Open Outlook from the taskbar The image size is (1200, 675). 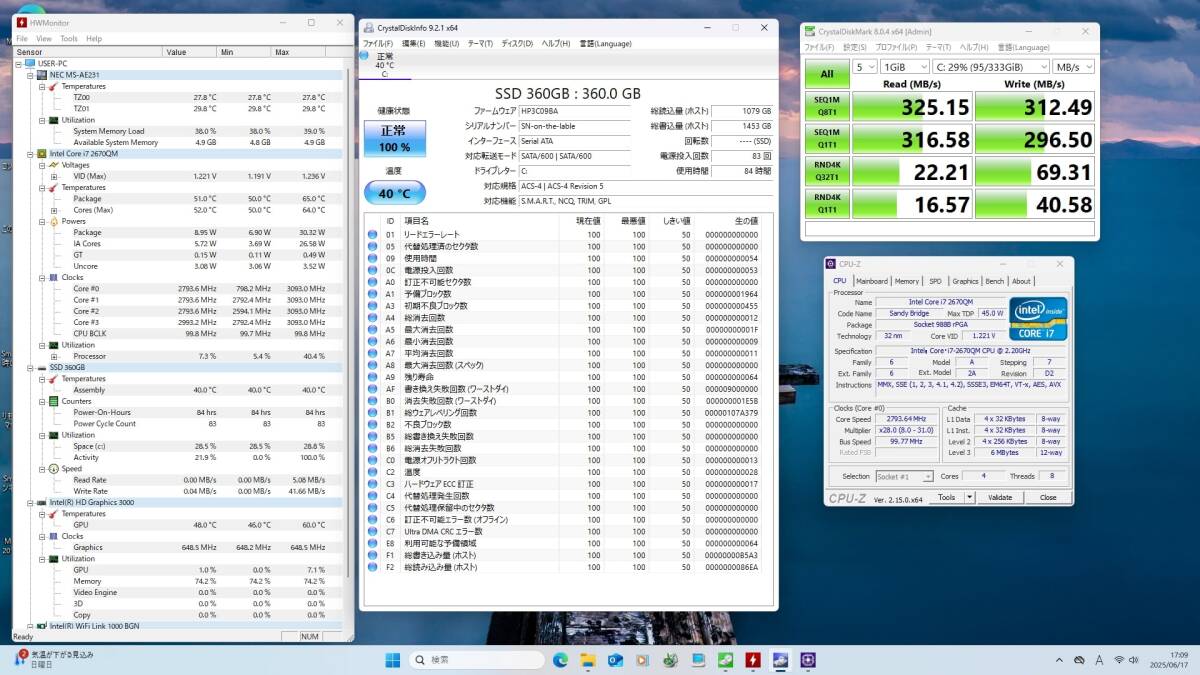tap(615, 660)
